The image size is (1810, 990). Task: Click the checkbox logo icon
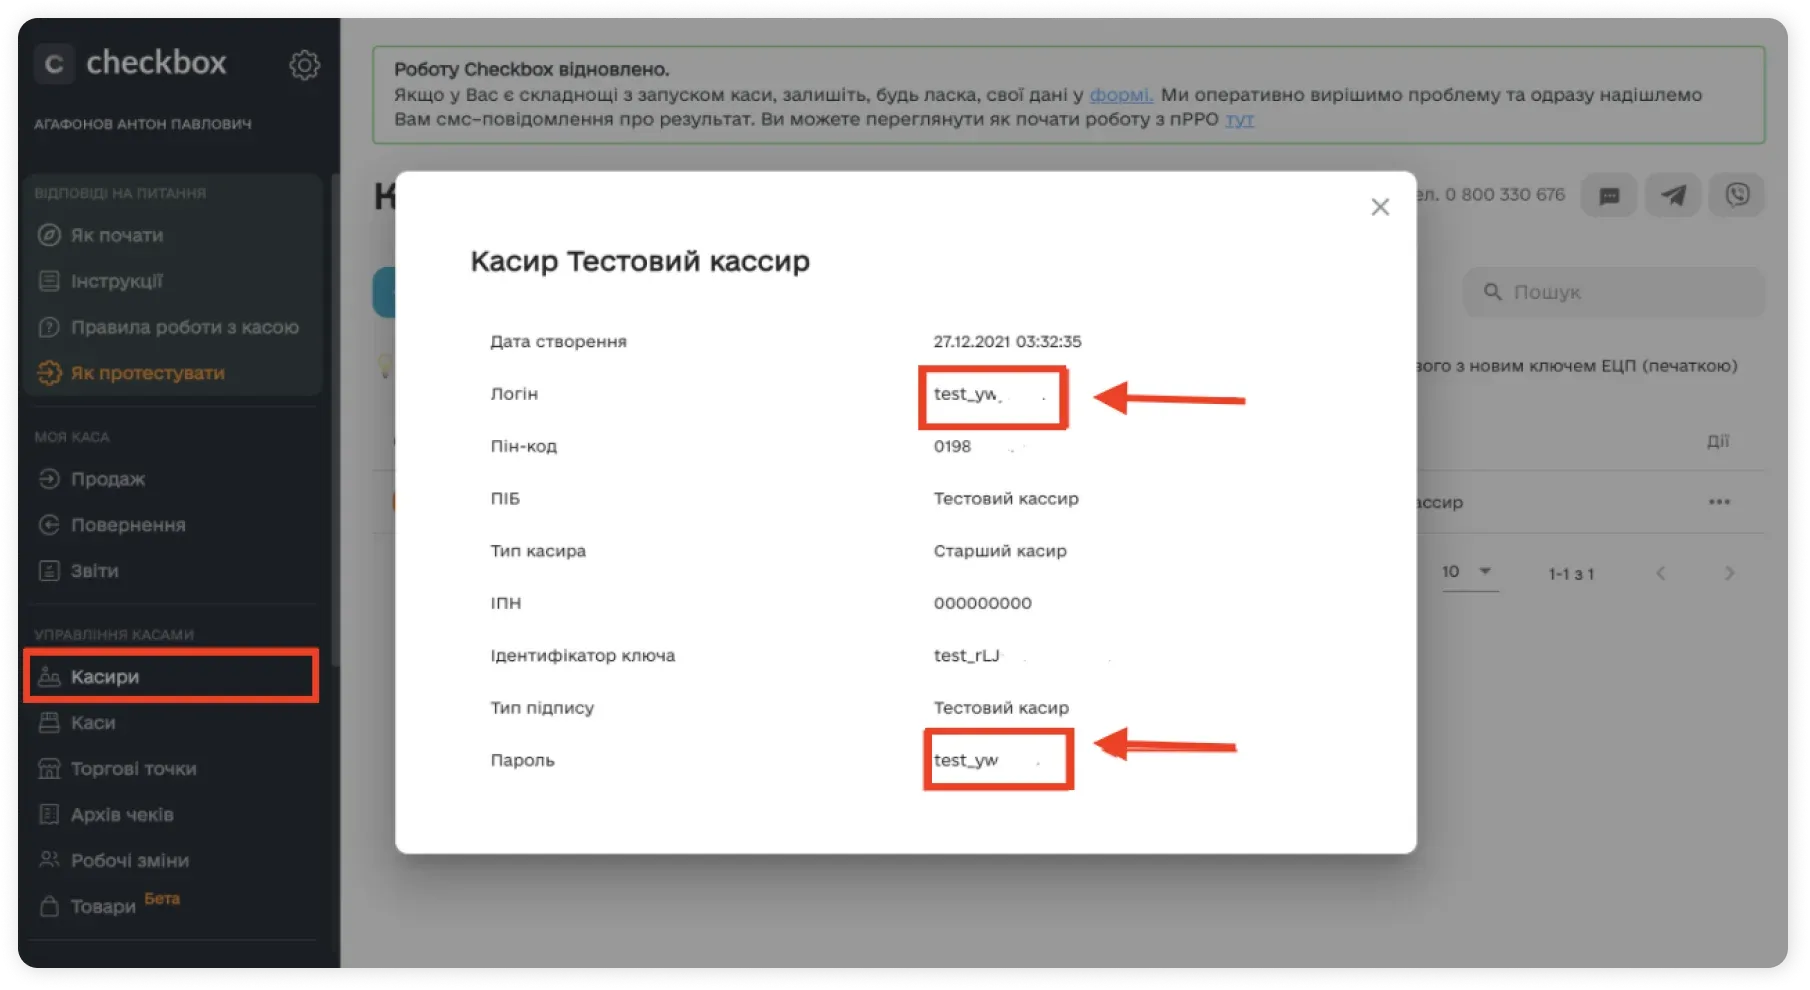(x=55, y=64)
